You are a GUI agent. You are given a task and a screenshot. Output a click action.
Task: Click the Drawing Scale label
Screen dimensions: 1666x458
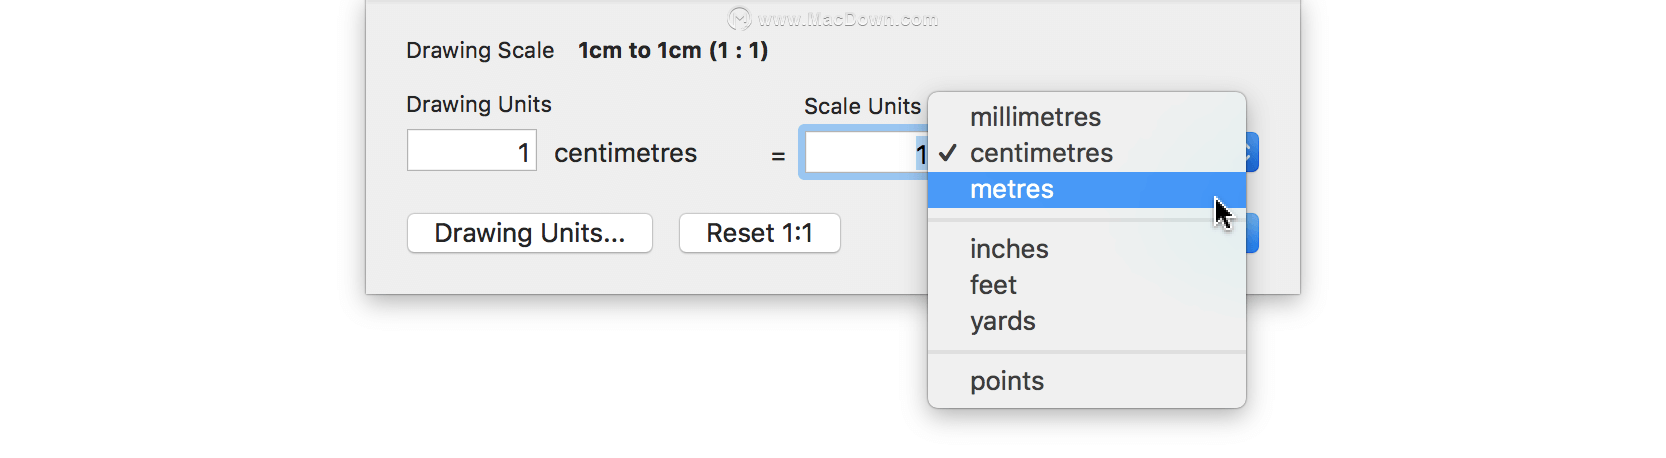click(480, 50)
